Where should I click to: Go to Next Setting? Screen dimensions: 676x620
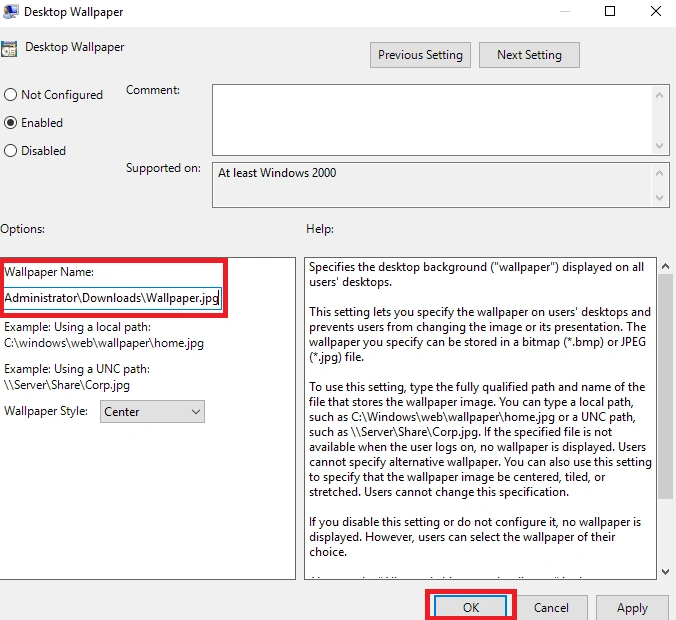tap(529, 55)
